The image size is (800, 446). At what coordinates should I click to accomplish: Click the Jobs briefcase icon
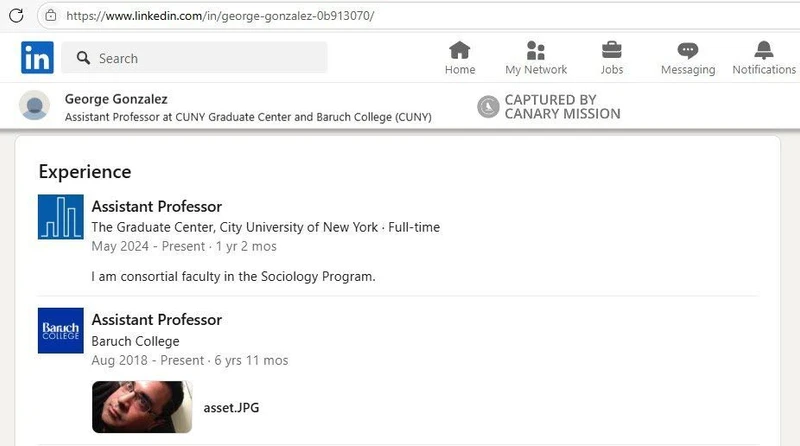[x=612, y=50]
